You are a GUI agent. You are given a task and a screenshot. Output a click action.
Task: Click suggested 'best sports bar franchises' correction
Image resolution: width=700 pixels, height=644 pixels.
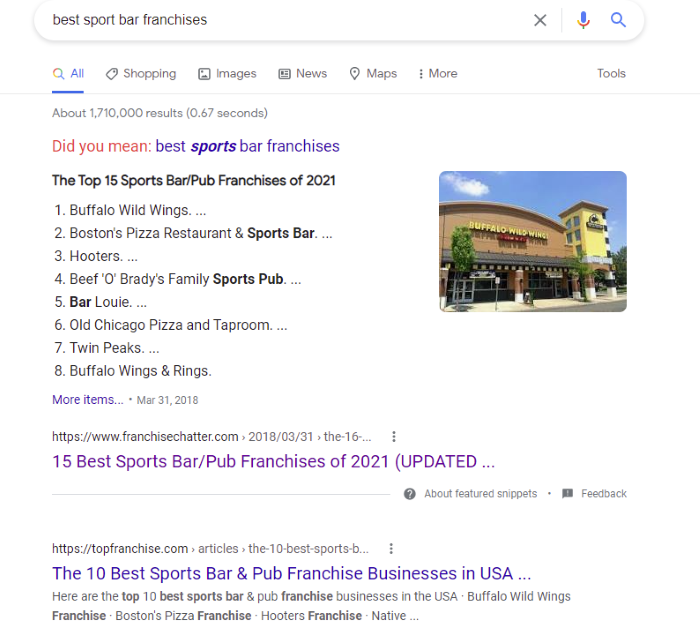click(247, 146)
